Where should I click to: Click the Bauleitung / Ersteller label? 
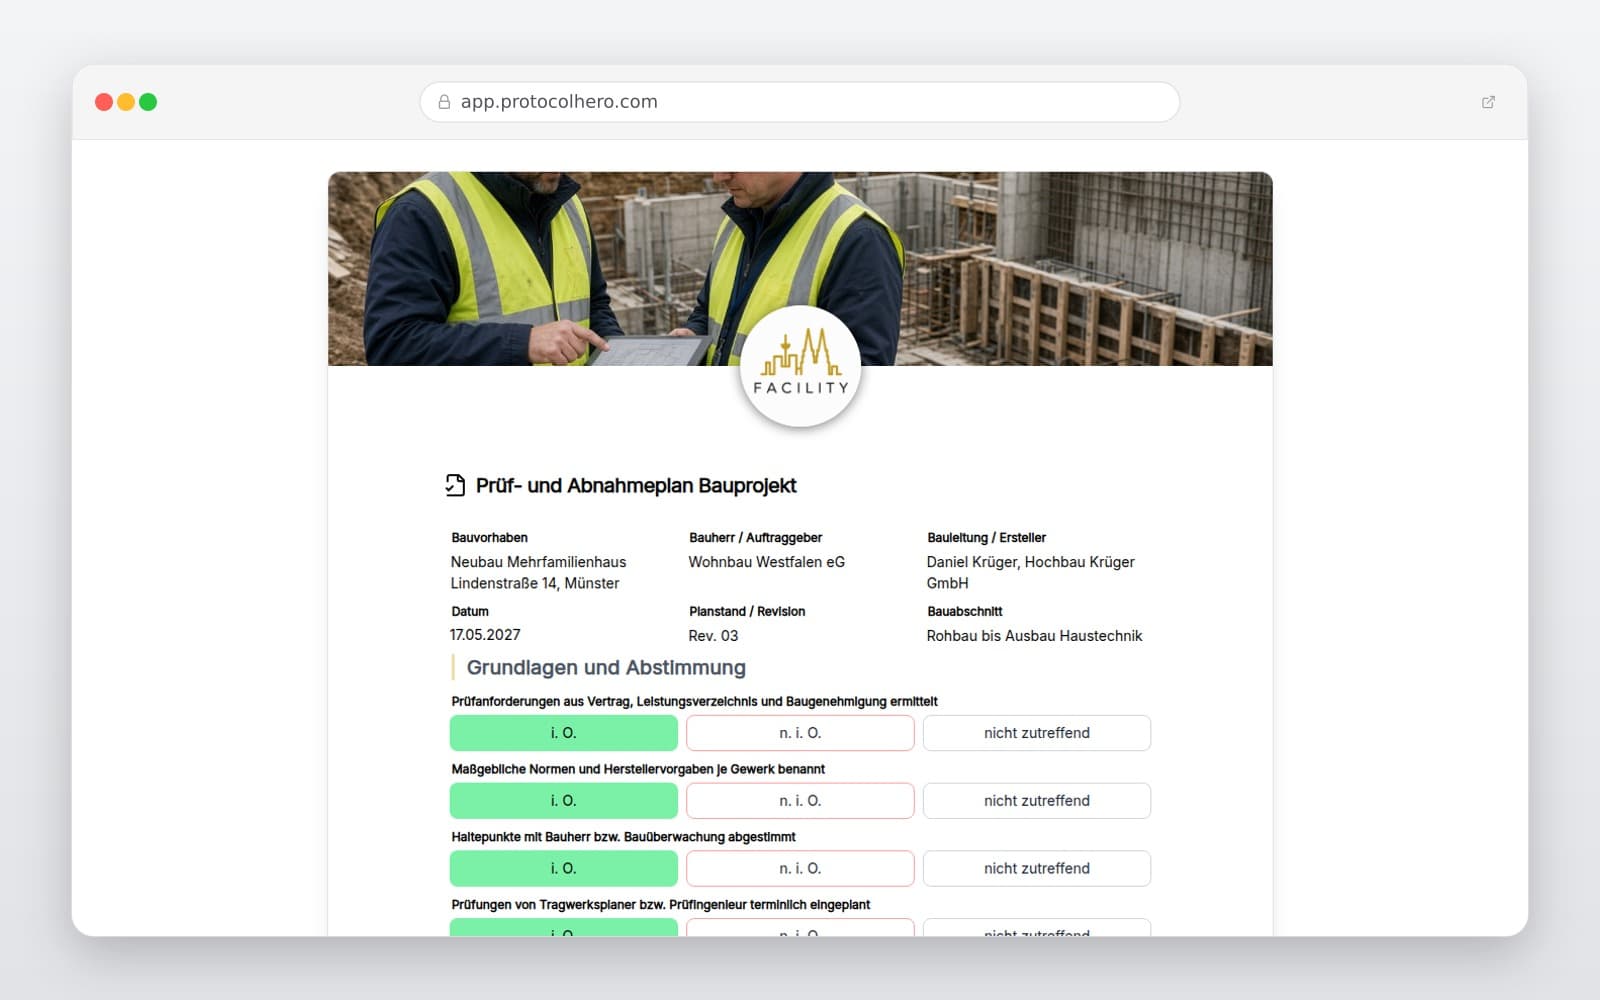[986, 538]
